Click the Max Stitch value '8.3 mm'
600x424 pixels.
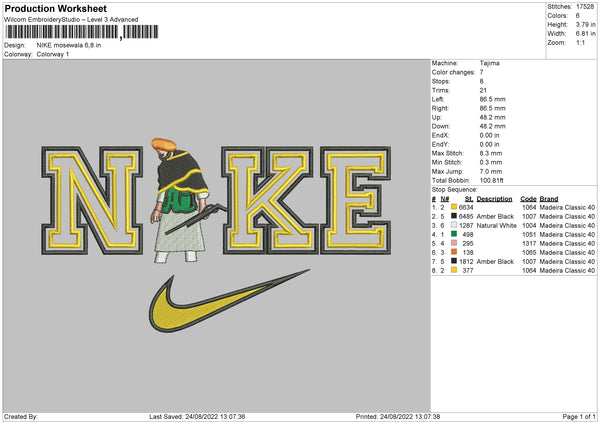491,153
